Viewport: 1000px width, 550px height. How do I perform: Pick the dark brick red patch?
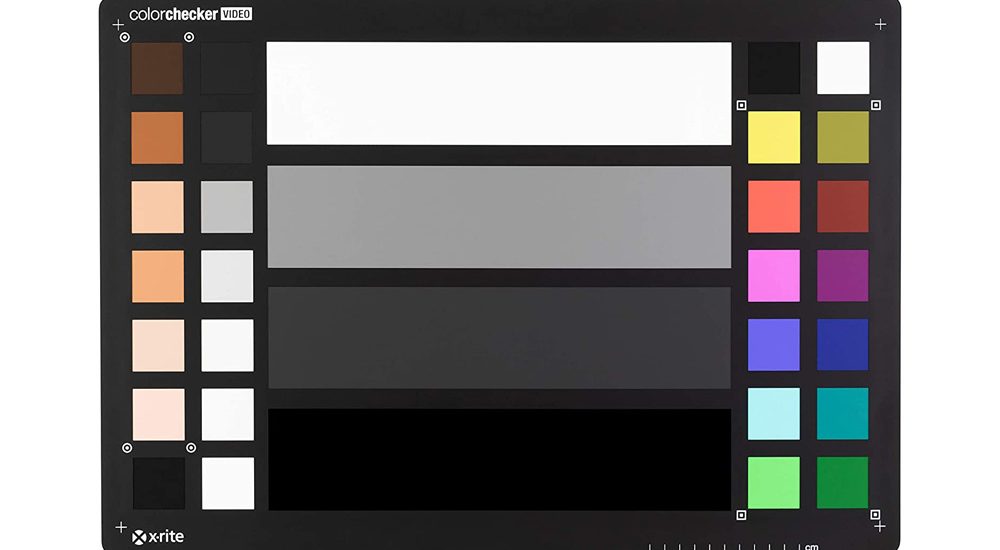tap(842, 206)
